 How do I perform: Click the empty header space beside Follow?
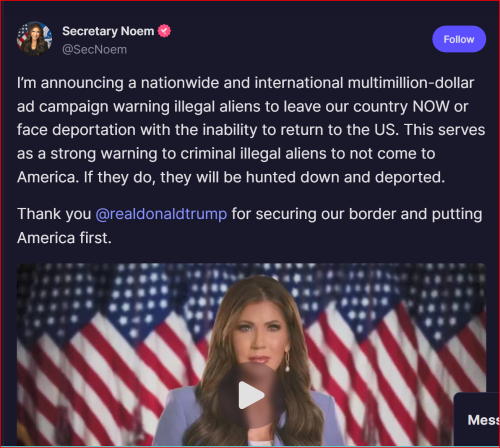click(300, 39)
